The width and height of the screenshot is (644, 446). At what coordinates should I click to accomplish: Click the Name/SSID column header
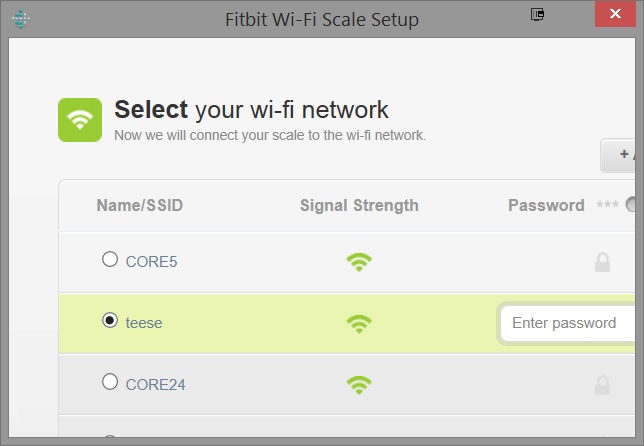pyautogui.click(x=140, y=206)
